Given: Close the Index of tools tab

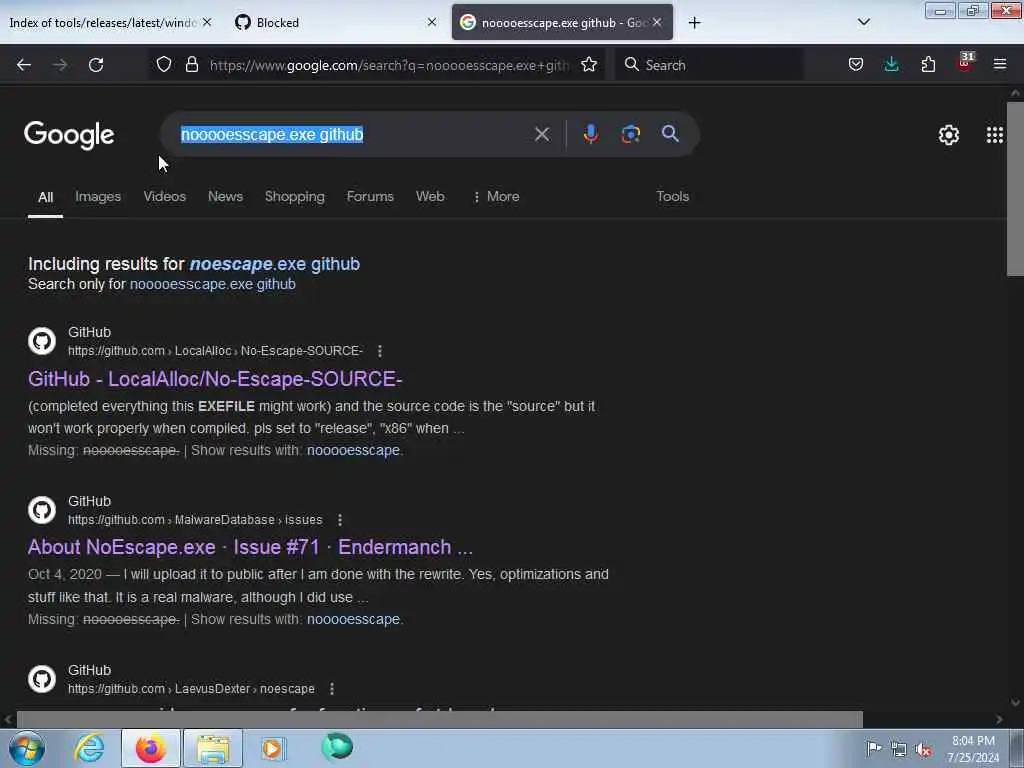Looking at the screenshot, I should click(x=207, y=22).
